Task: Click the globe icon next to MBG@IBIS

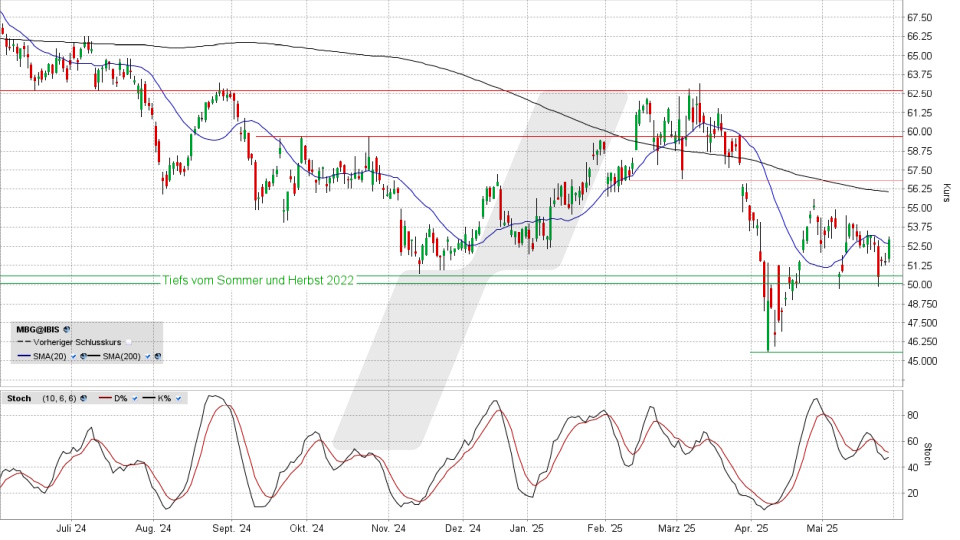Action: pos(67,328)
